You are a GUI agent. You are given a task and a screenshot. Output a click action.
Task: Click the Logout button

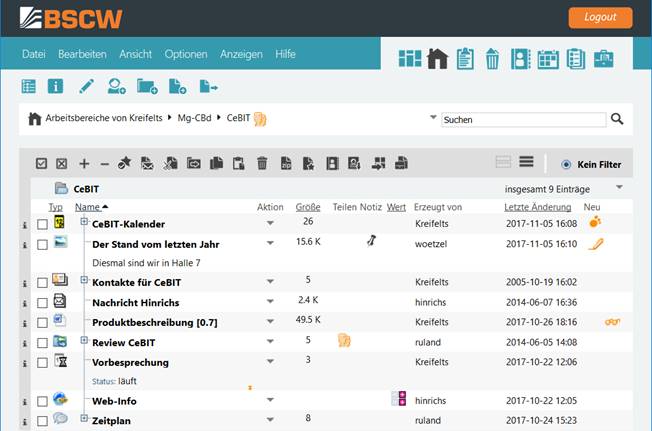click(600, 17)
